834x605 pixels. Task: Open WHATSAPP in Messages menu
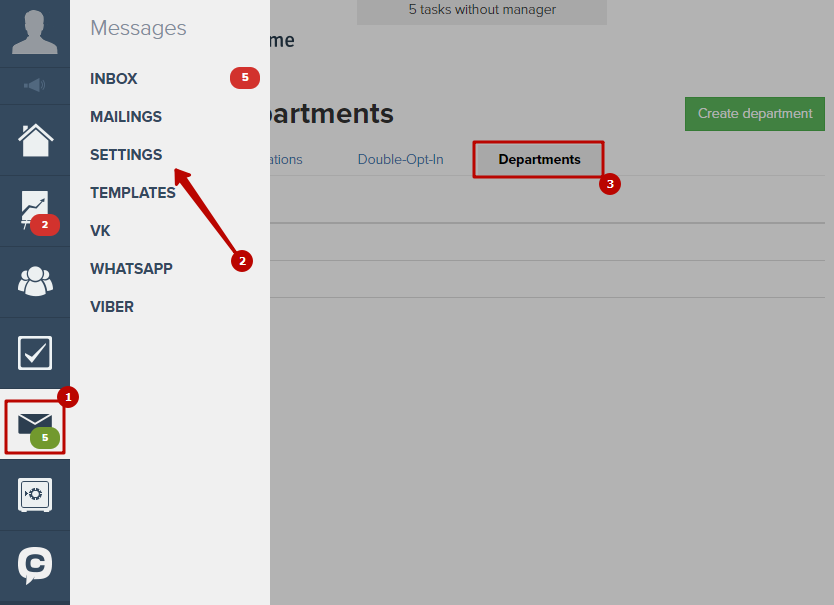[x=131, y=269]
